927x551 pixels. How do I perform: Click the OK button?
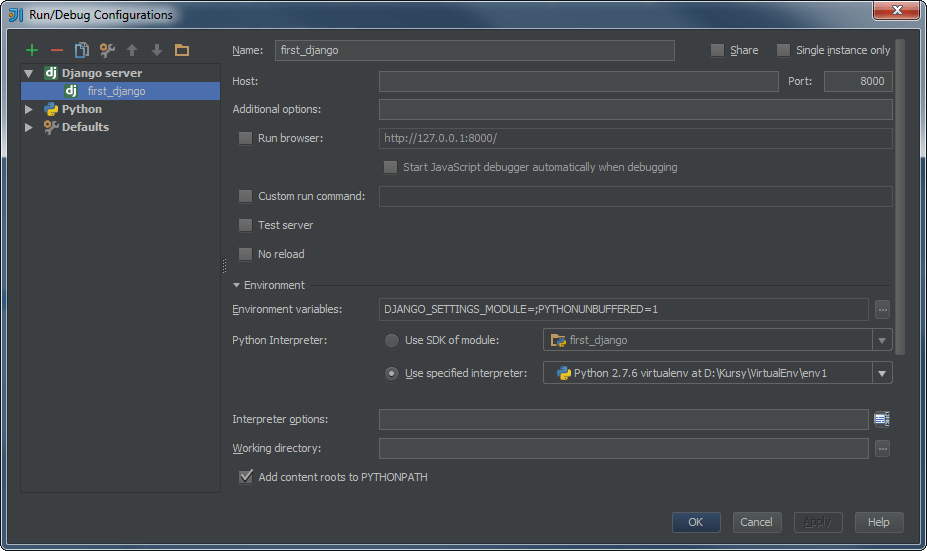(696, 522)
